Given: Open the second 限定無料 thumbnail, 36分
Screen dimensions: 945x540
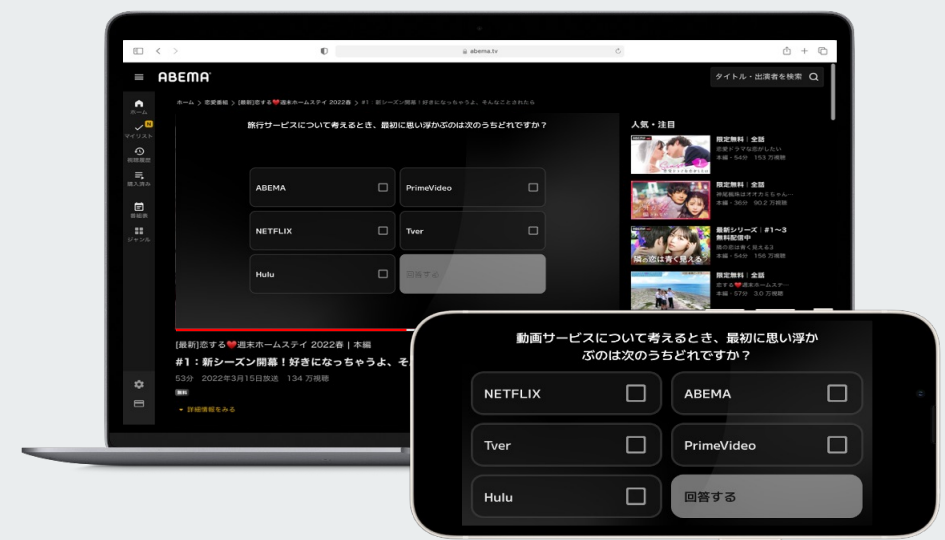Looking at the screenshot, I should (670, 200).
